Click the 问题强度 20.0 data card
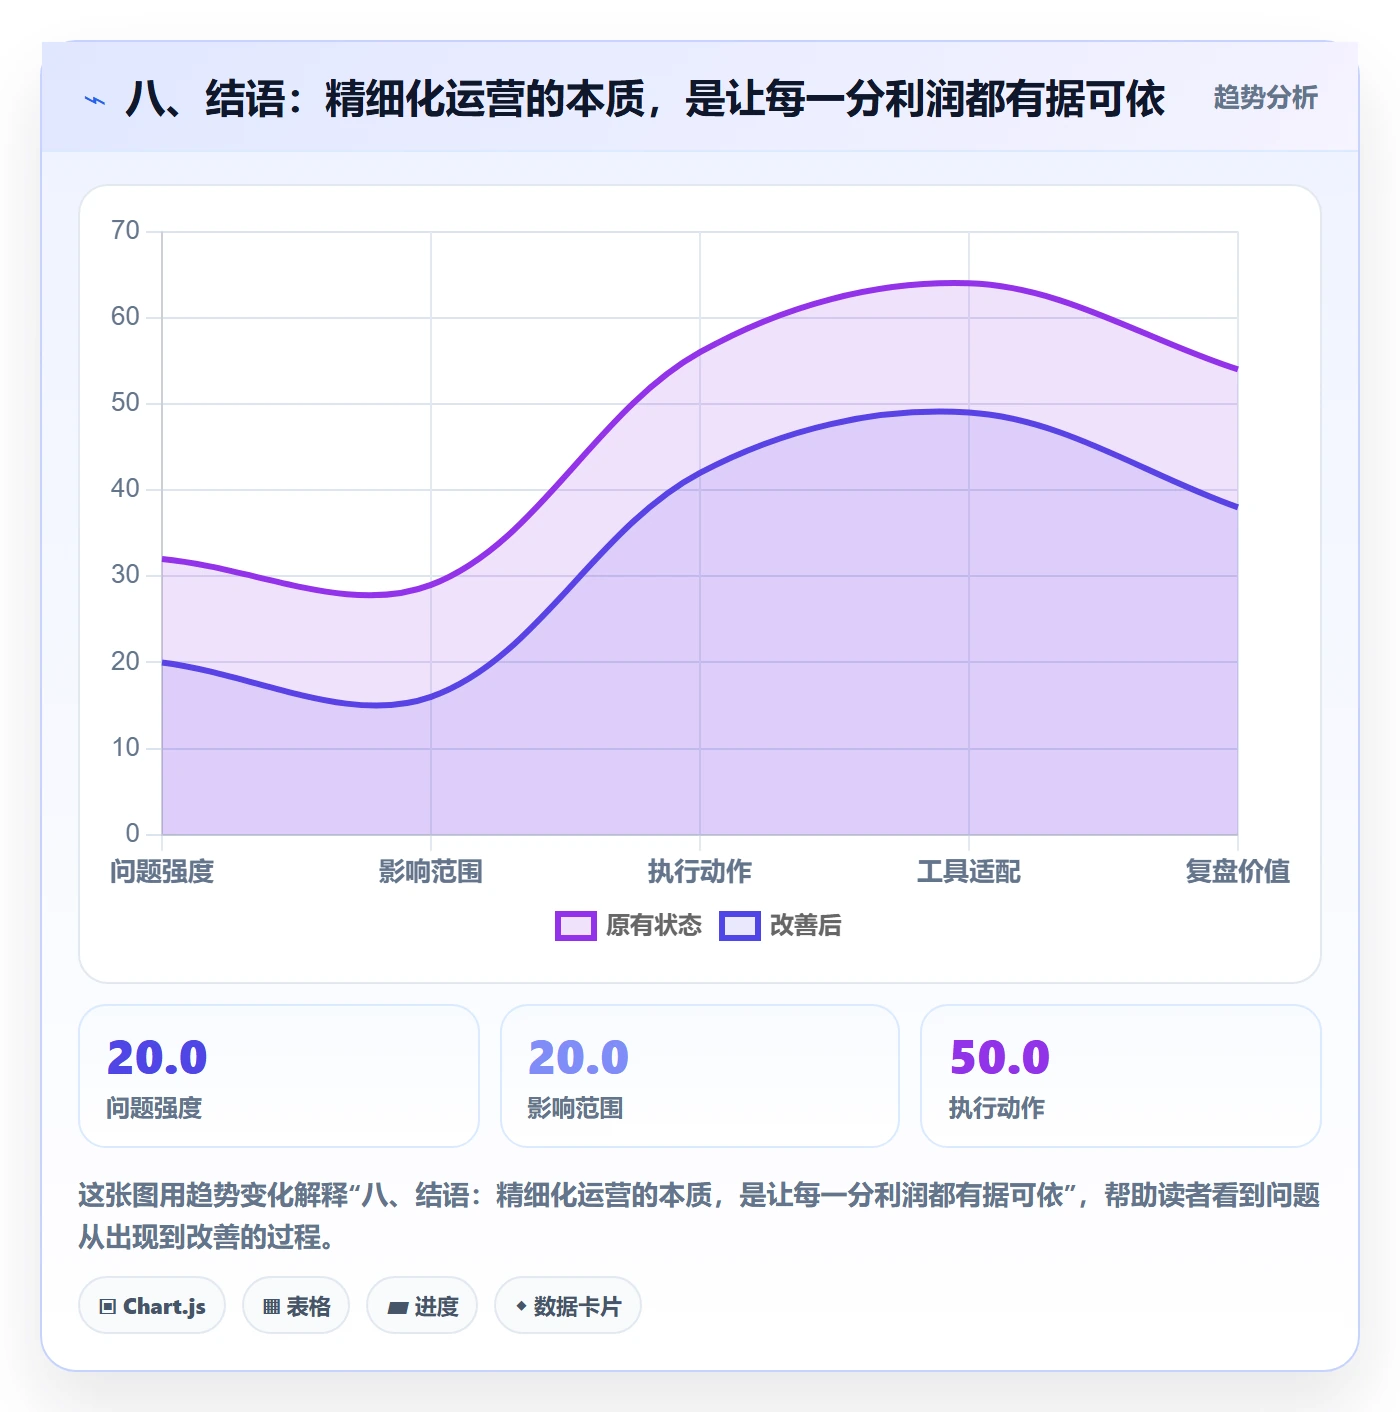Screen dimensions: 1400x1412 (x=279, y=1076)
